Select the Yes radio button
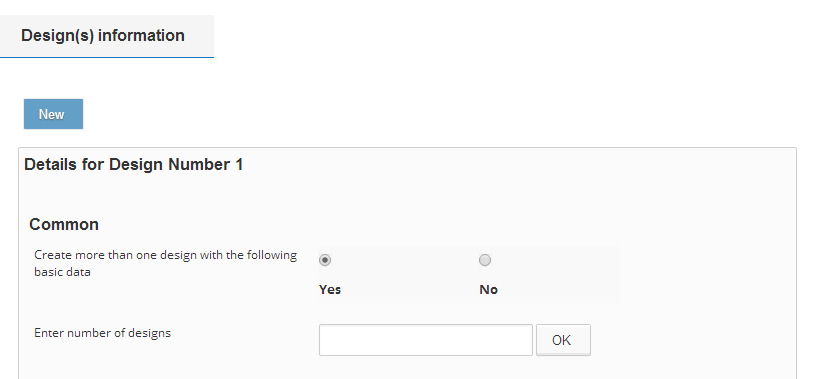The height and width of the screenshot is (379, 814). pos(325,260)
